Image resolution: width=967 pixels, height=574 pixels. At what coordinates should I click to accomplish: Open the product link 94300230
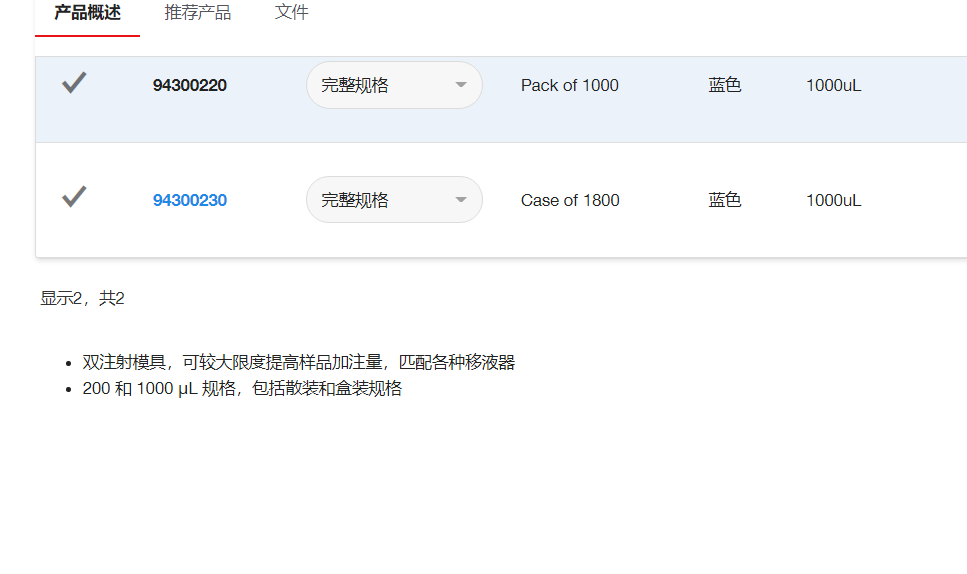pos(190,200)
